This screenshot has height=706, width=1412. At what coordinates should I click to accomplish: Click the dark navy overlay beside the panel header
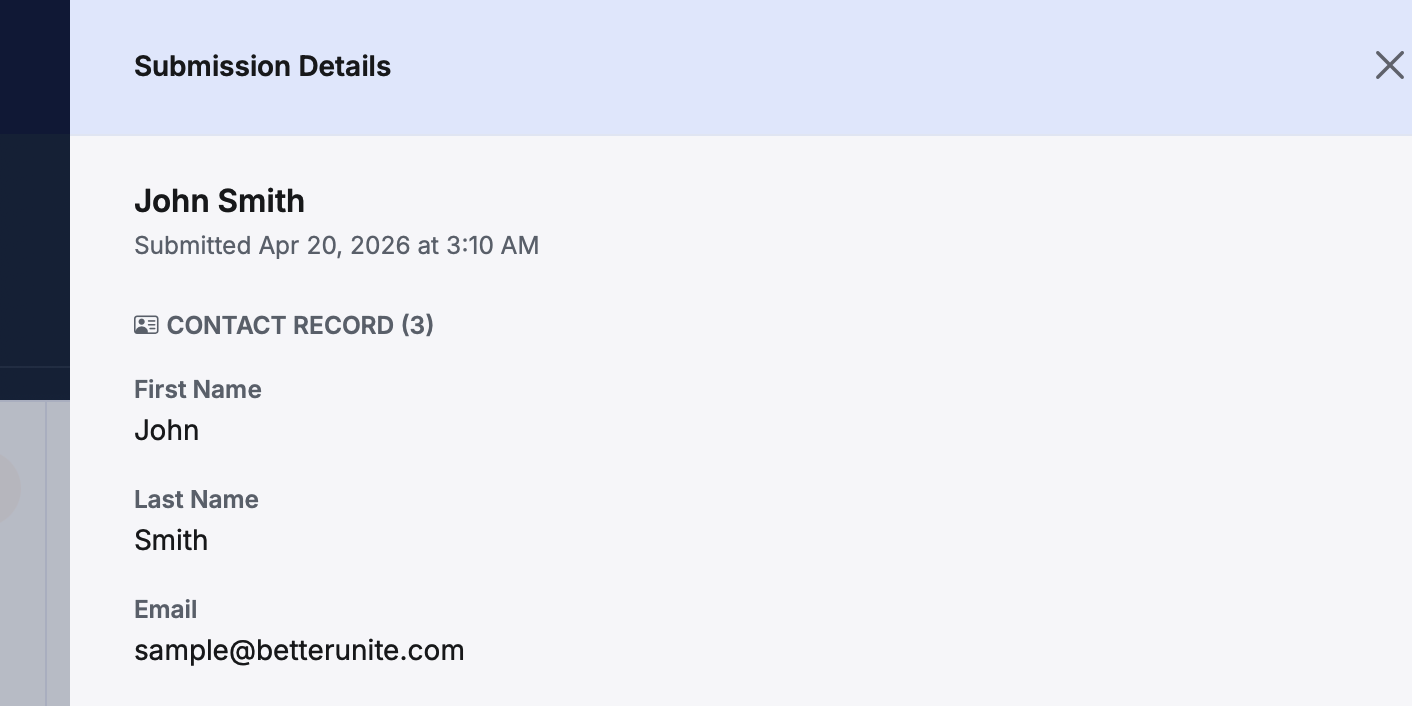[34, 66]
